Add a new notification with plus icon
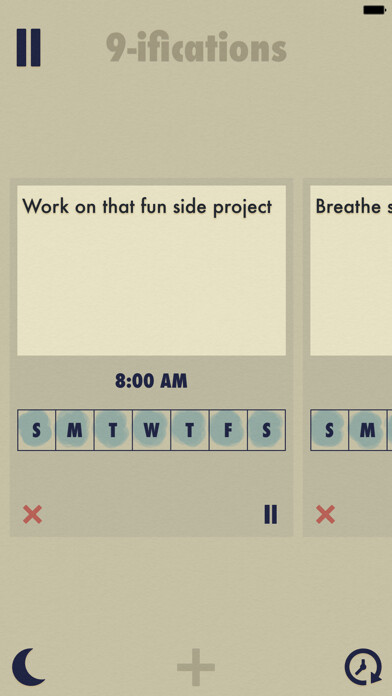This screenshot has height=696, width=392. click(x=196, y=667)
